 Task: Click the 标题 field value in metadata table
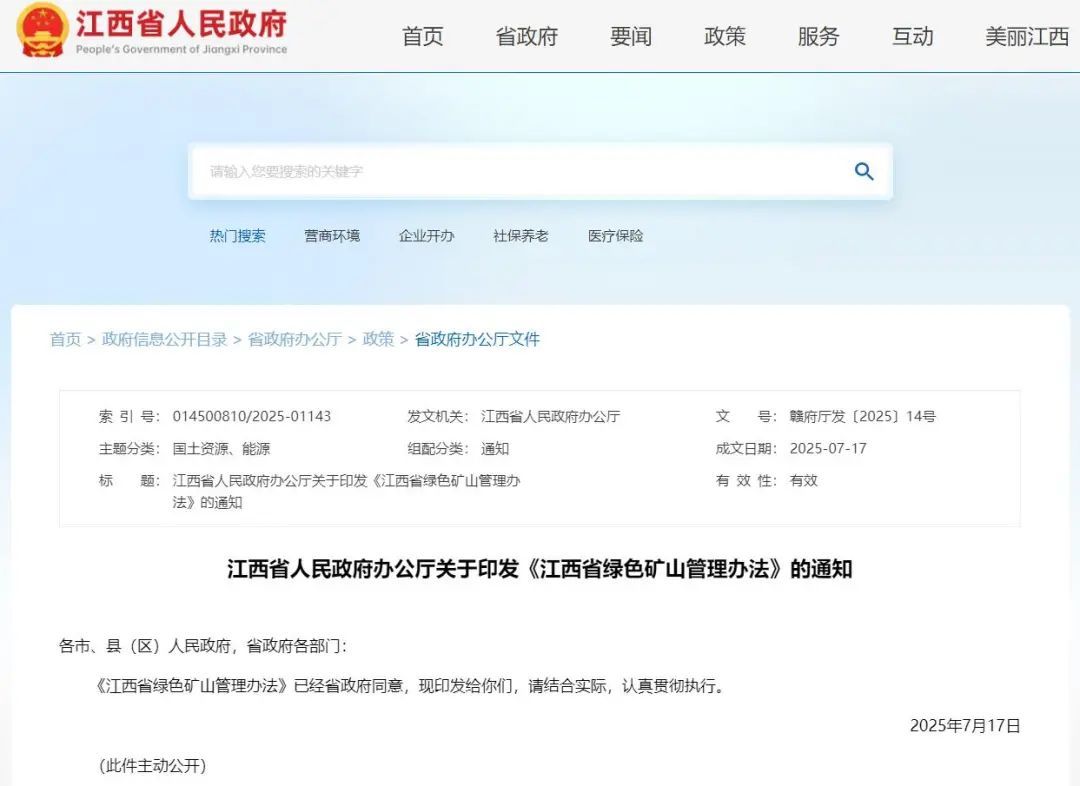[346, 491]
